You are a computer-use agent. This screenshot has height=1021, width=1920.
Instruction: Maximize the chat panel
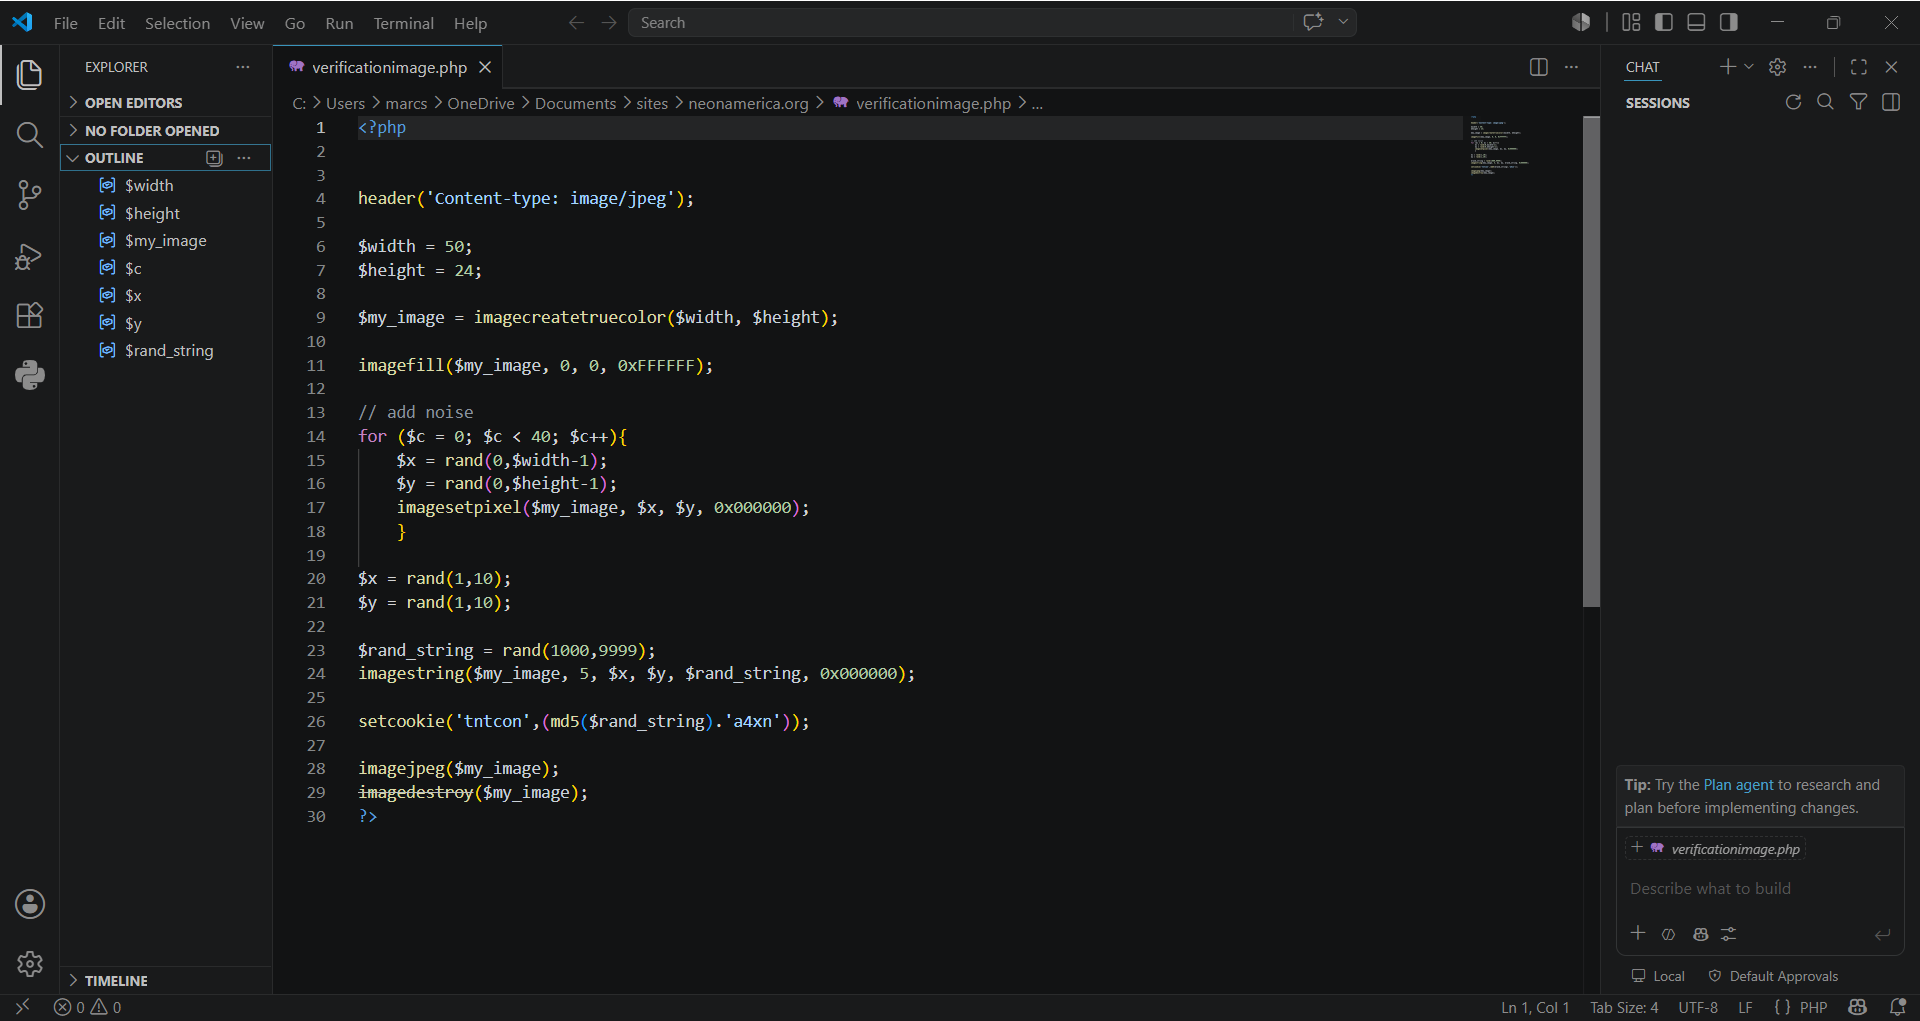pos(1859,67)
